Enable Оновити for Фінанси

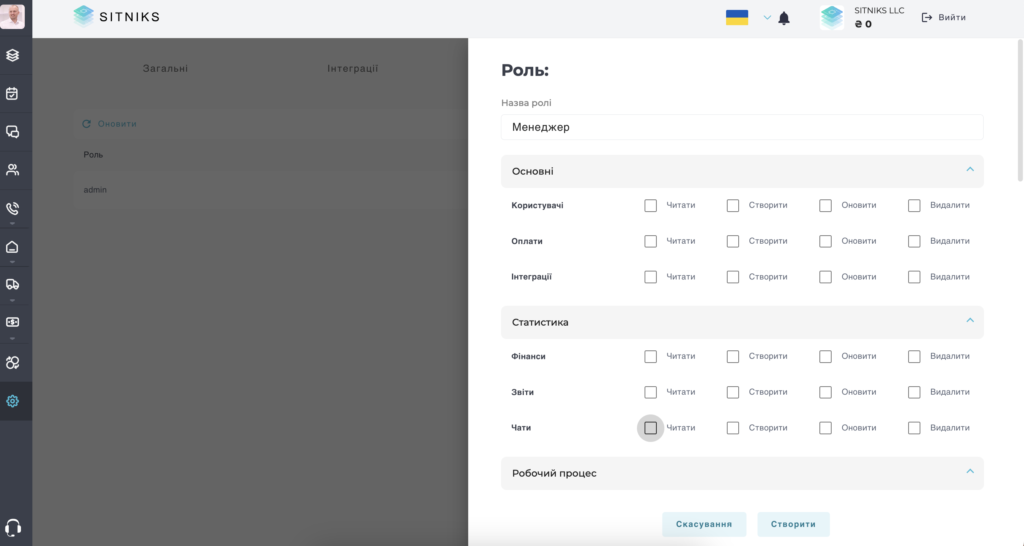[x=825, y=356]
